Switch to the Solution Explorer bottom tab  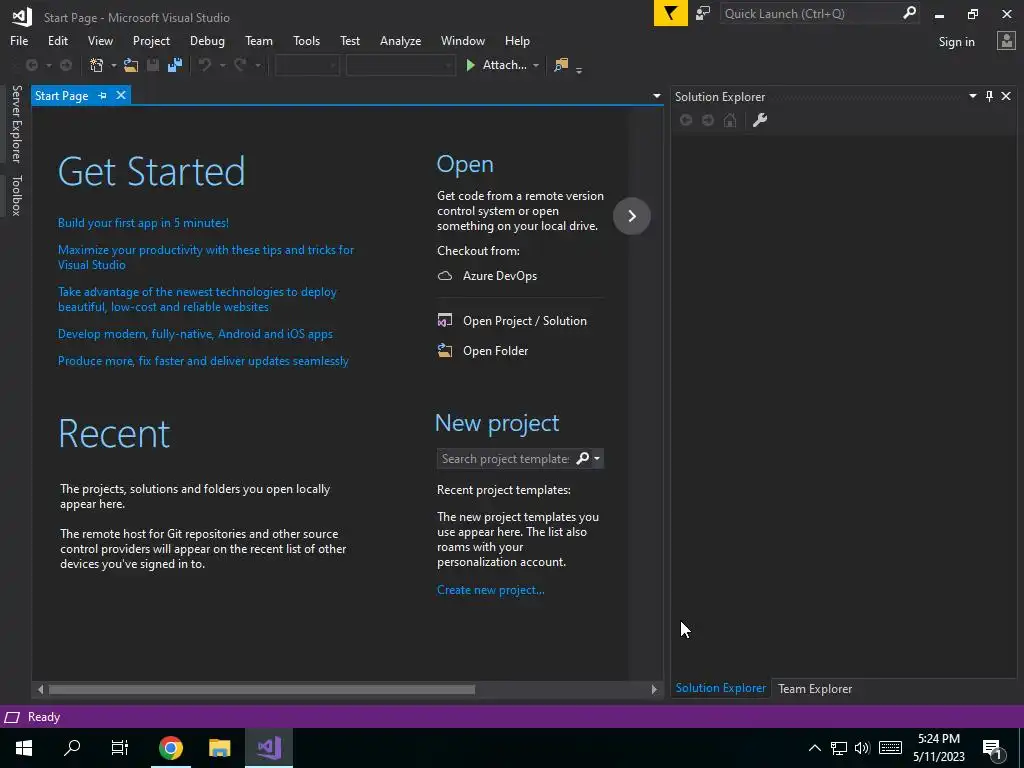720,688
